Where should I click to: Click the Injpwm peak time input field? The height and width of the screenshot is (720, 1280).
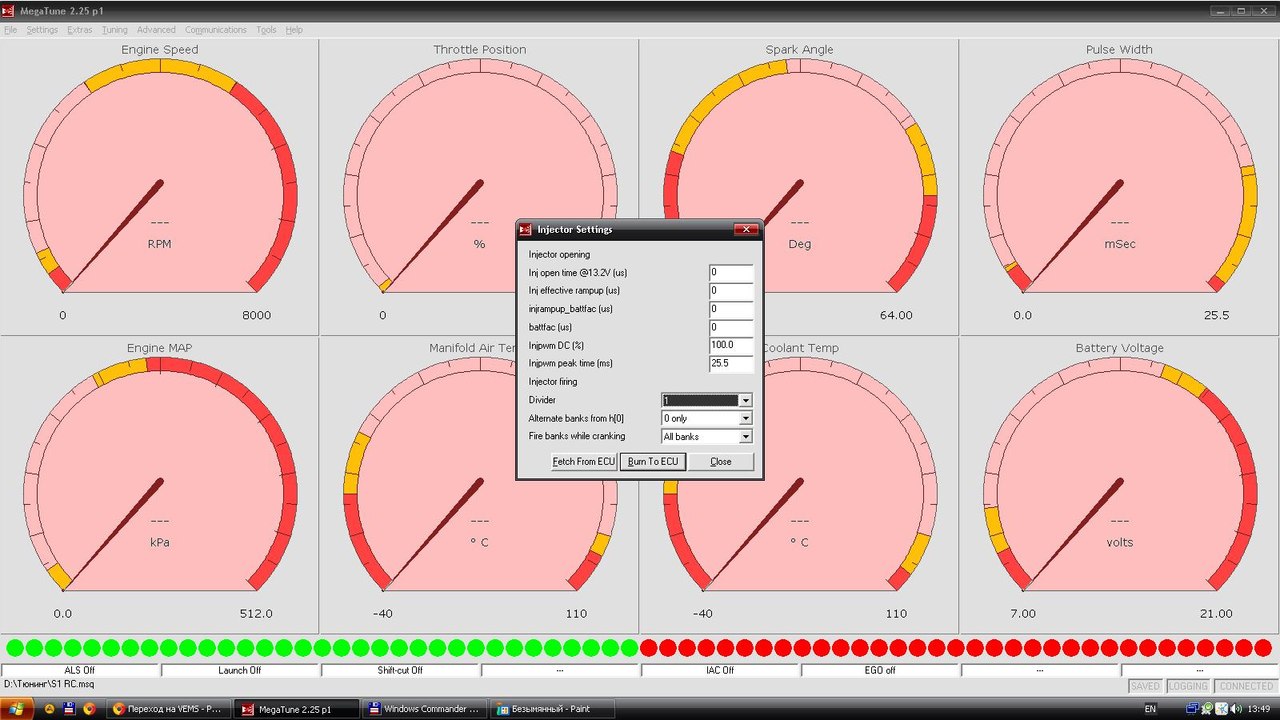(730, 364)
